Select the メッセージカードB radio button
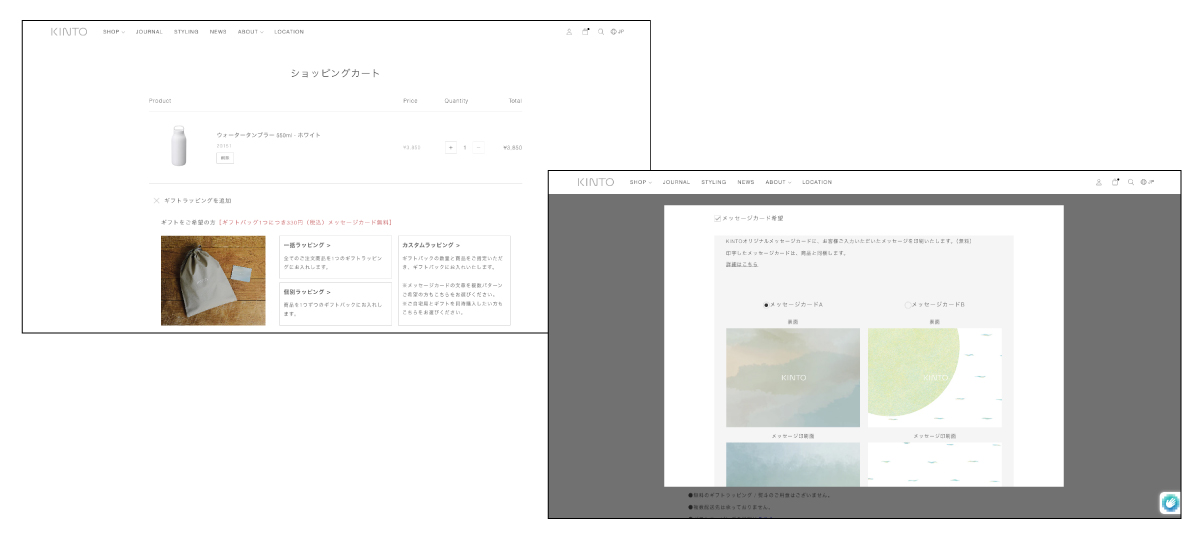 point(907,304)
